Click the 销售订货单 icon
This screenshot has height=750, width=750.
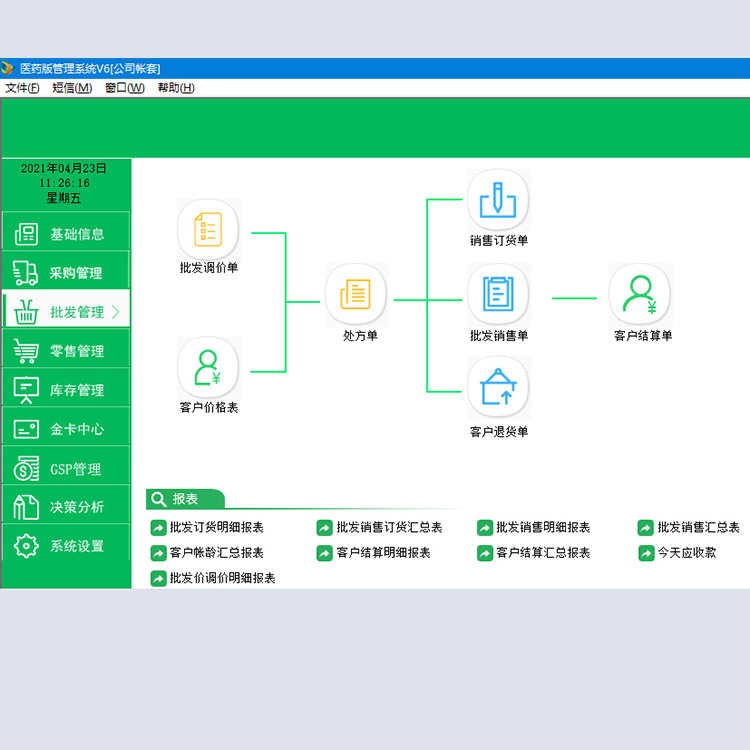click(x=498, y=200)
